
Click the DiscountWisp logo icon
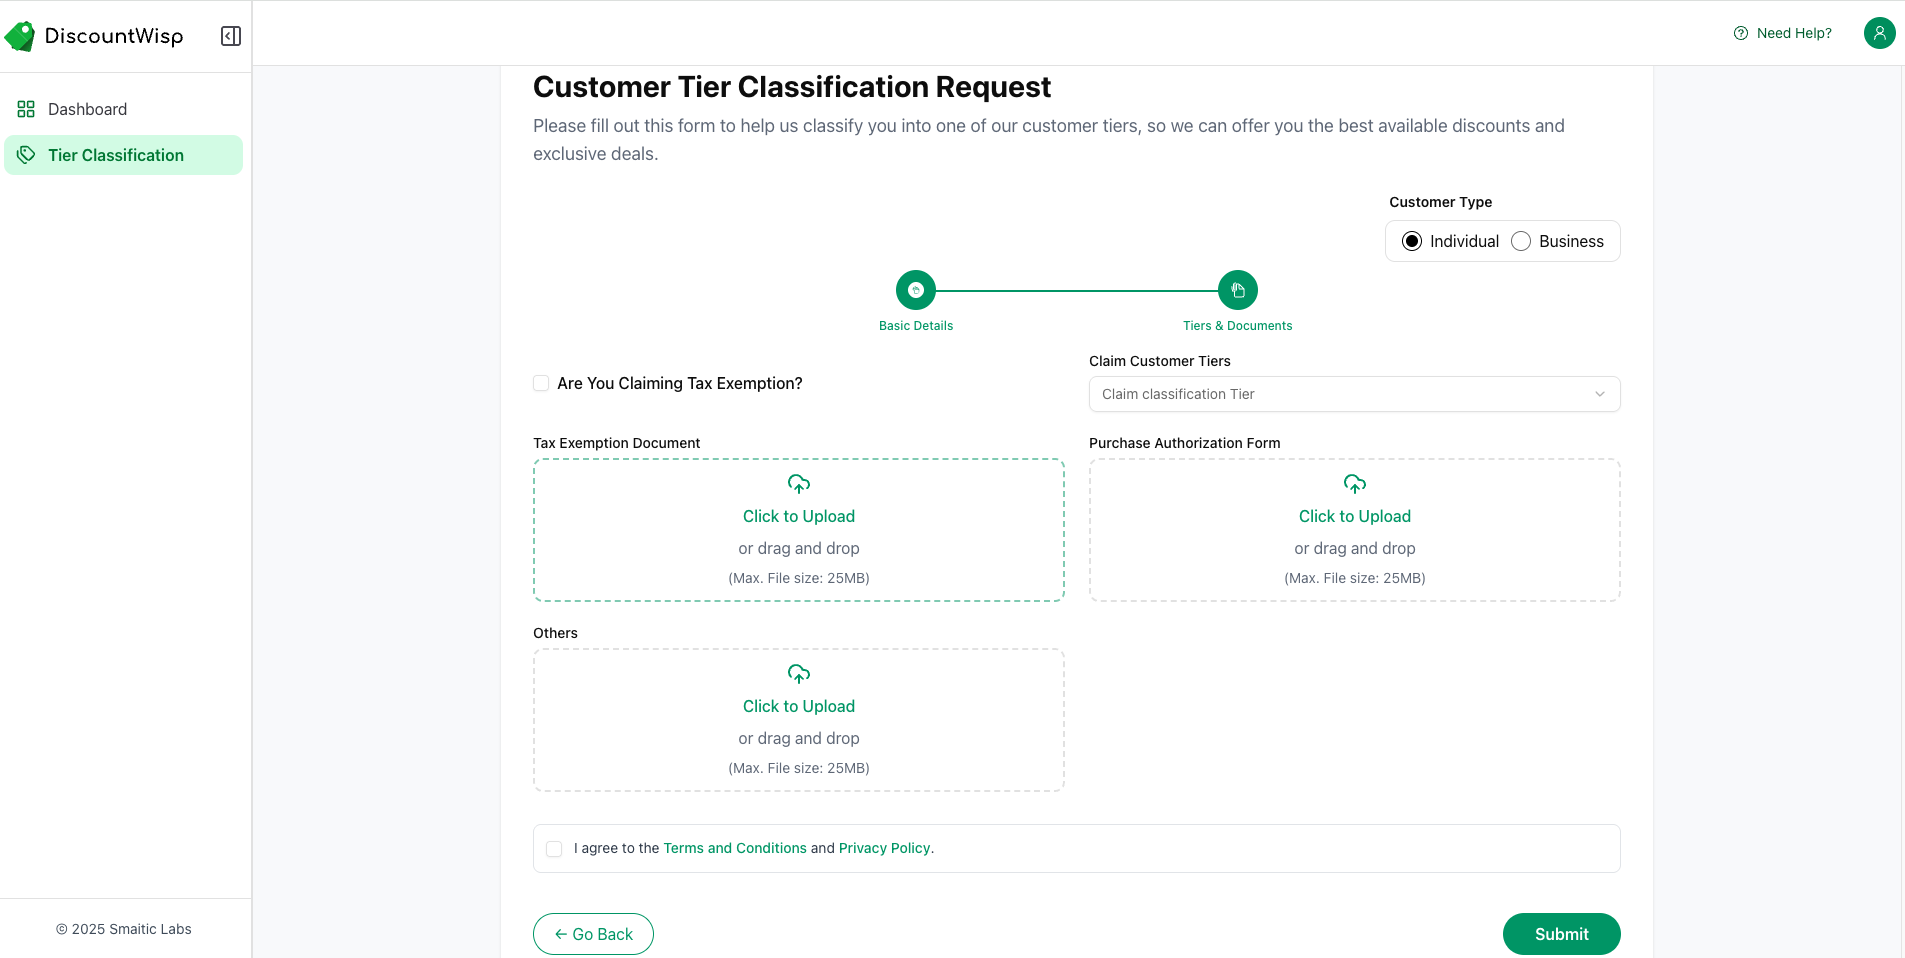click(x=20, y=37)
